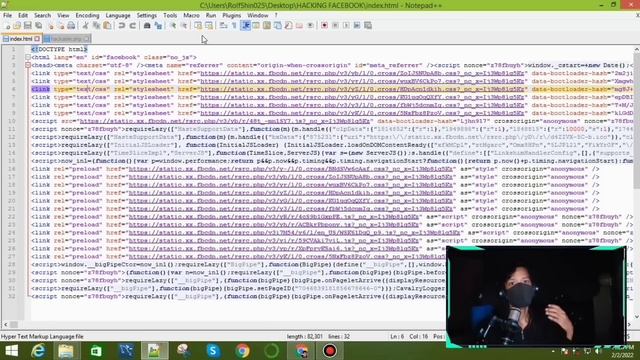Open Google Chrome from the taskbar
640x360 pixels.
242,351
